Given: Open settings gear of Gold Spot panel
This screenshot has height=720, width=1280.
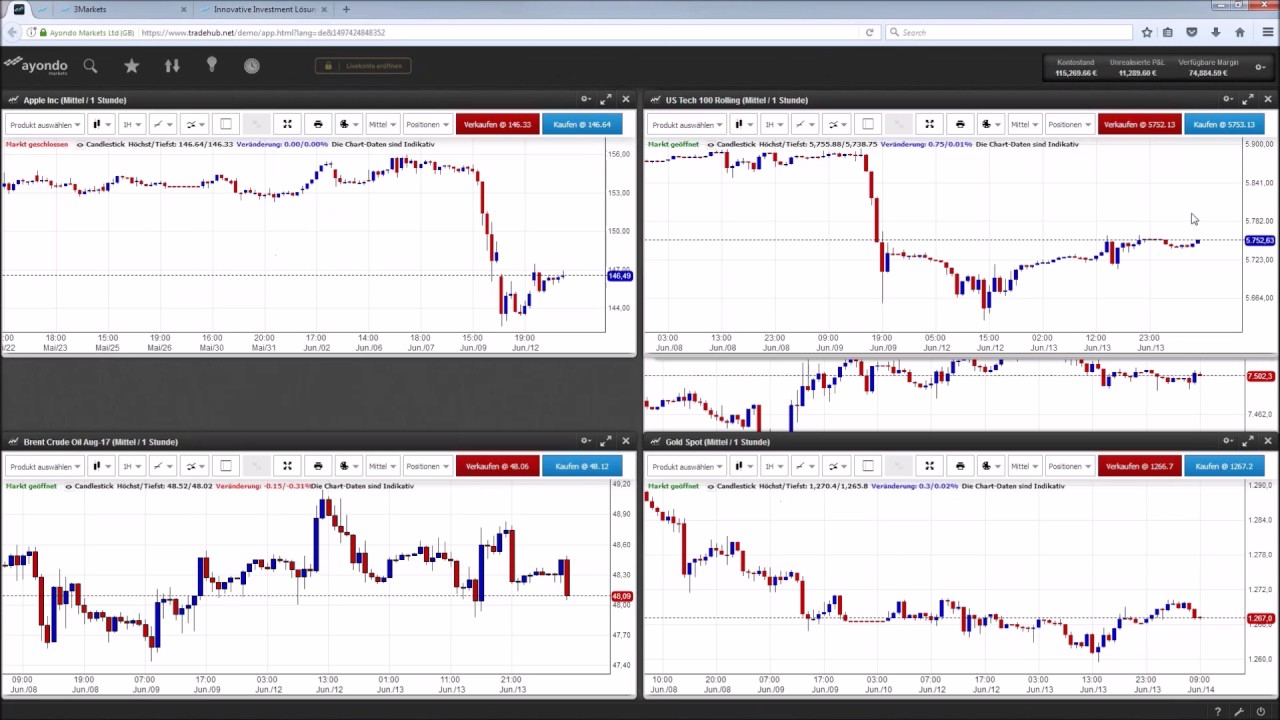Looking at the screenshot, I should click(x=1228, y=441).
